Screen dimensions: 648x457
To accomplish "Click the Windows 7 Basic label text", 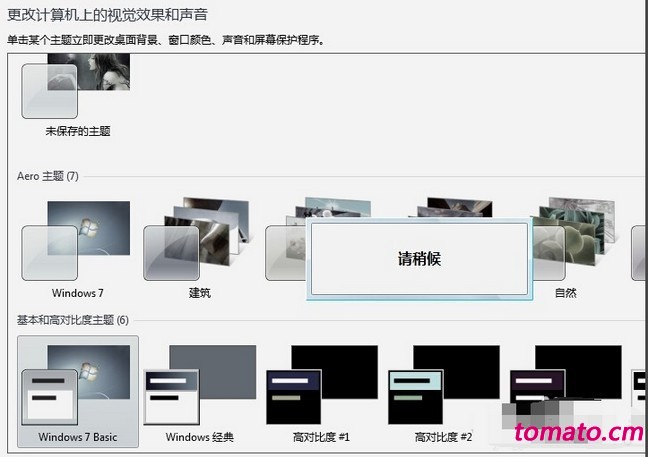I will click(78, 437).
